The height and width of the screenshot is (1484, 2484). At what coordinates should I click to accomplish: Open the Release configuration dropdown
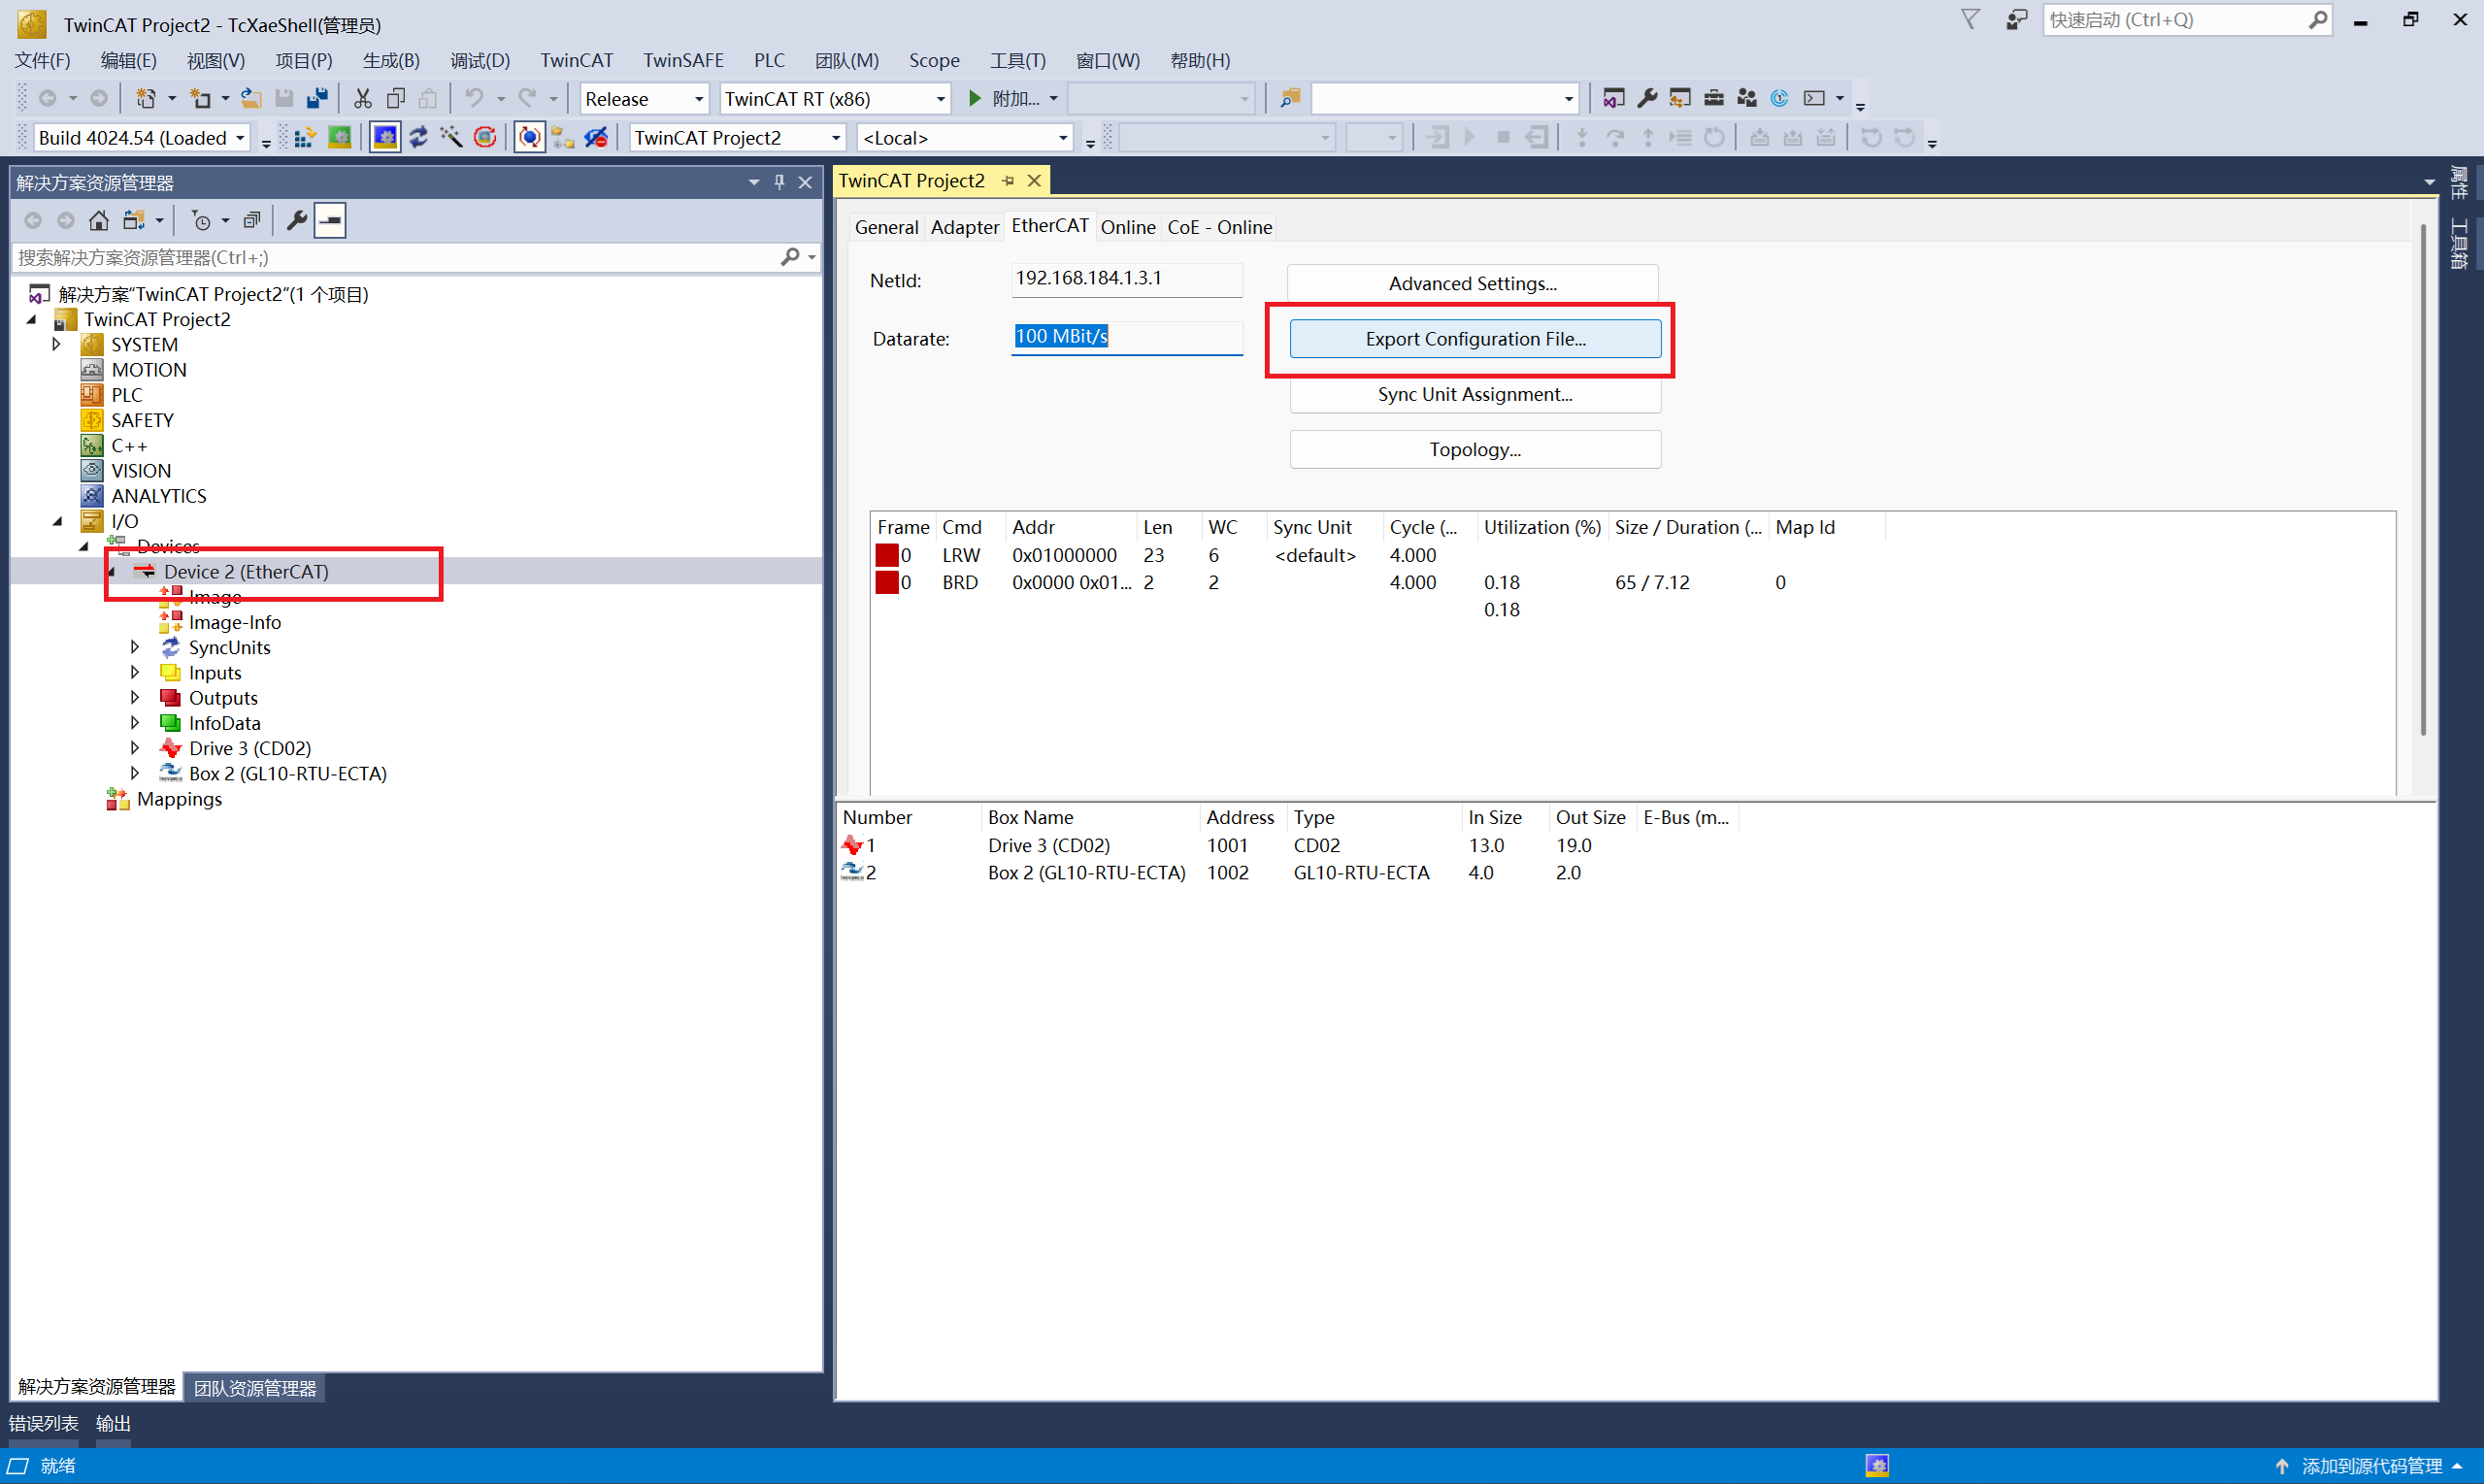(698, 98)
